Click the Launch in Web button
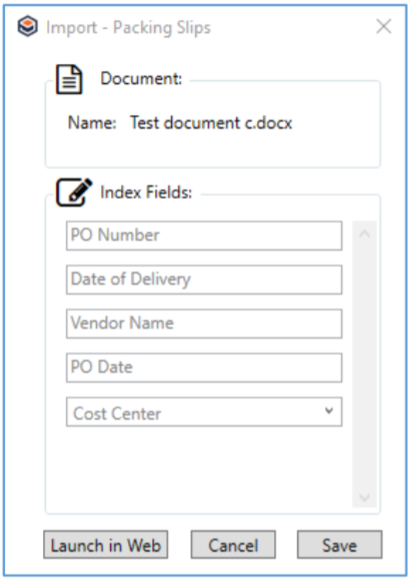The height and width of the screenshot is (580, 410). [105, 544]
